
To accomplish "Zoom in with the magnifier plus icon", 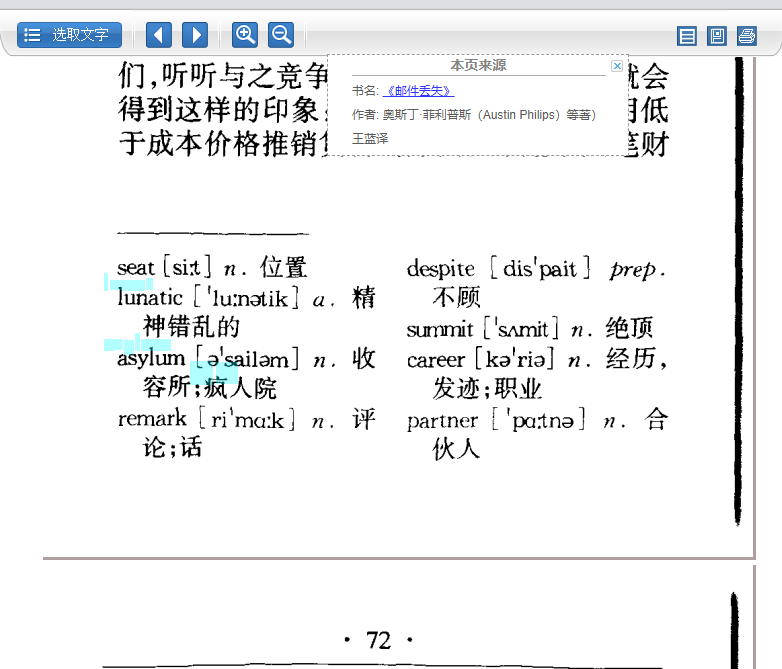I will tap(245, 35).
